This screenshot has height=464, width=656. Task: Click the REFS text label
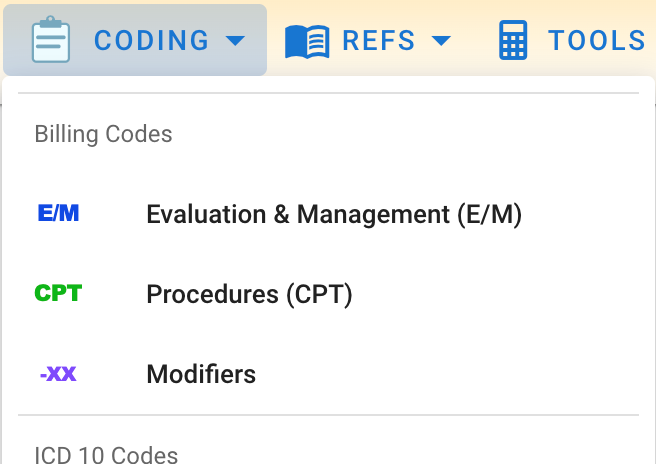[x=379, y=41]
